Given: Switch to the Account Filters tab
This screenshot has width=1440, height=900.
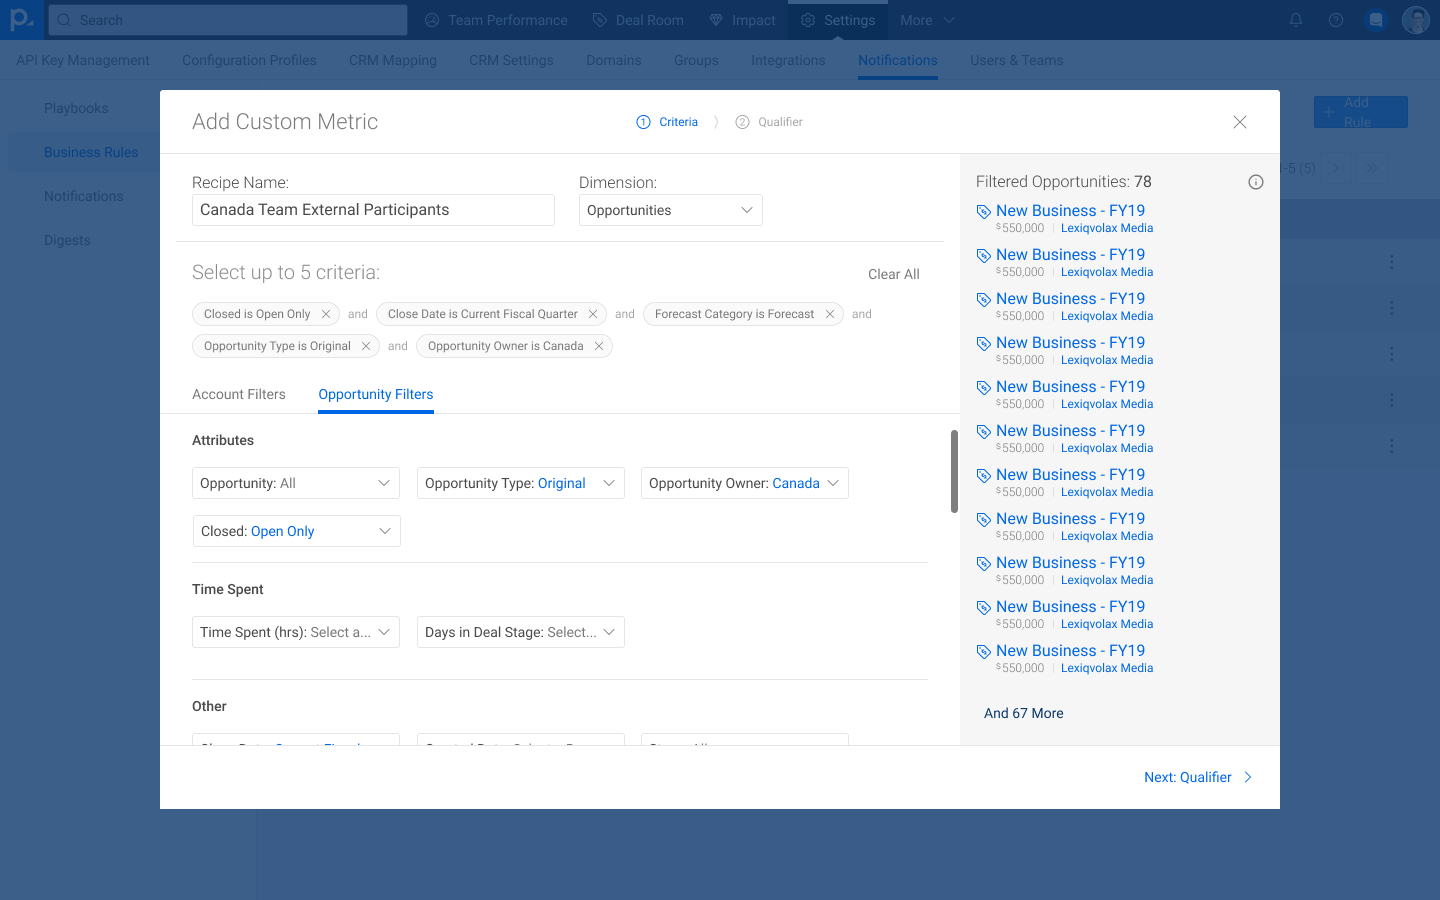Looking at the screenshot, I should [239, 394].
